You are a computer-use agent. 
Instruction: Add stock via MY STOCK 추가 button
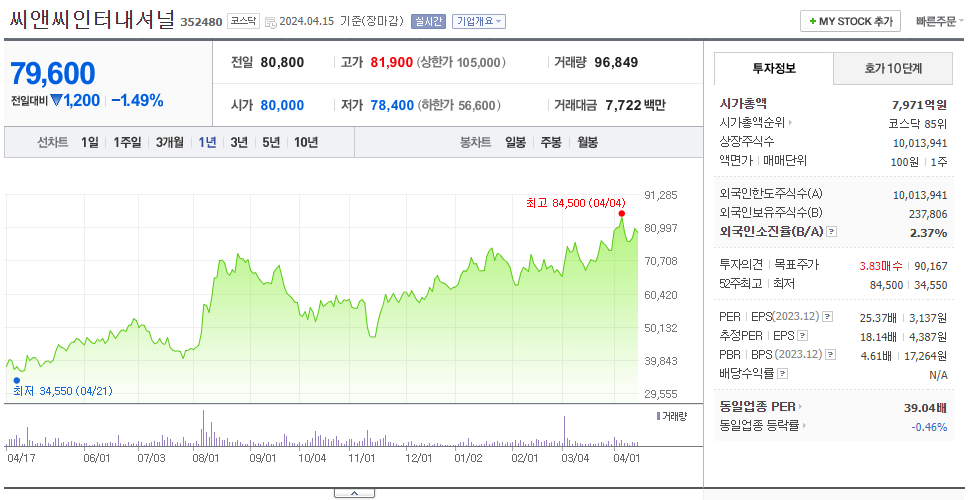[851, 21]
